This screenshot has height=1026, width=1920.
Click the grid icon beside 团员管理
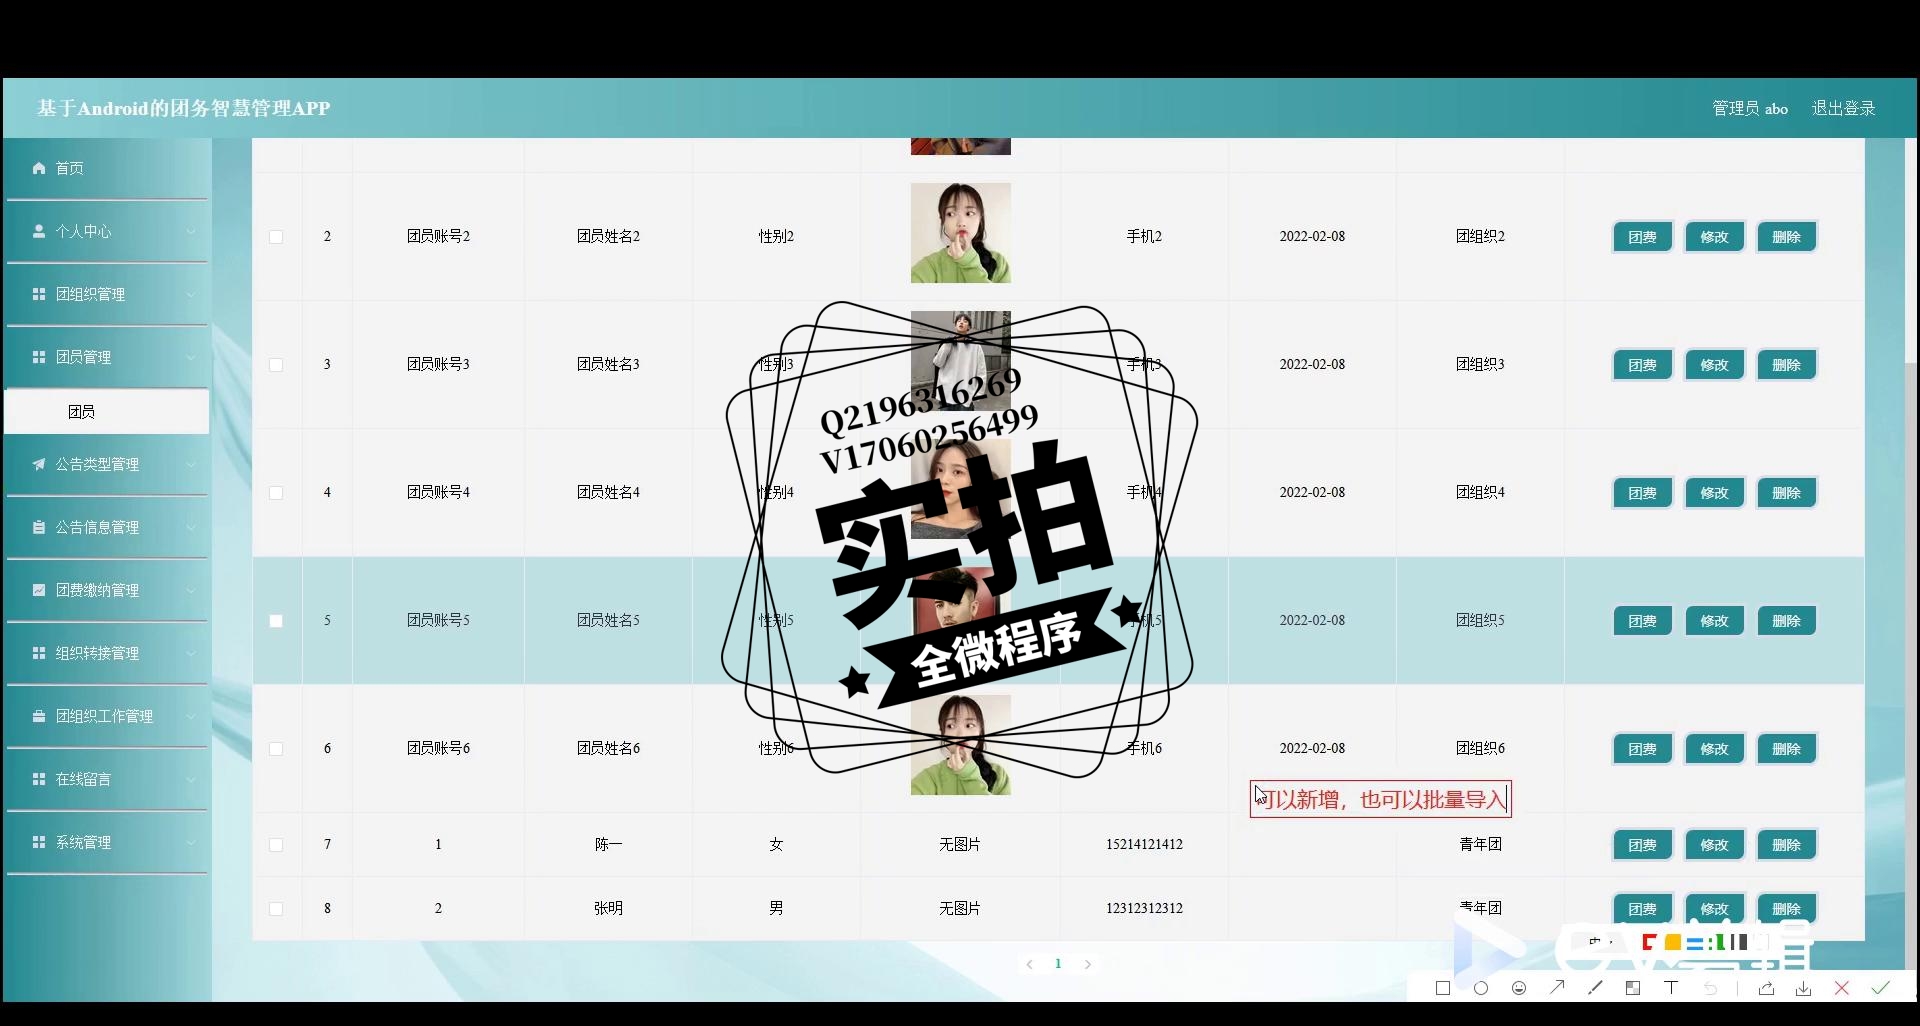(39, 357)
